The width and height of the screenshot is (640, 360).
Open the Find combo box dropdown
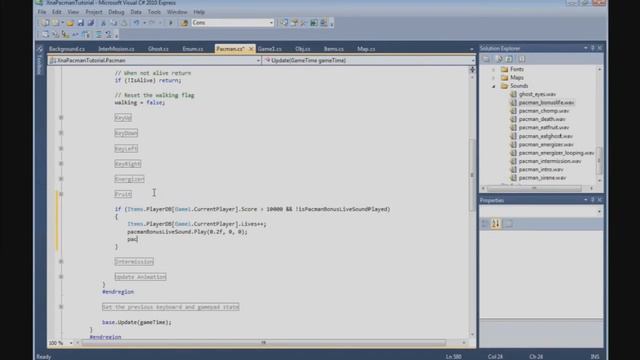[x=271, y=23]
